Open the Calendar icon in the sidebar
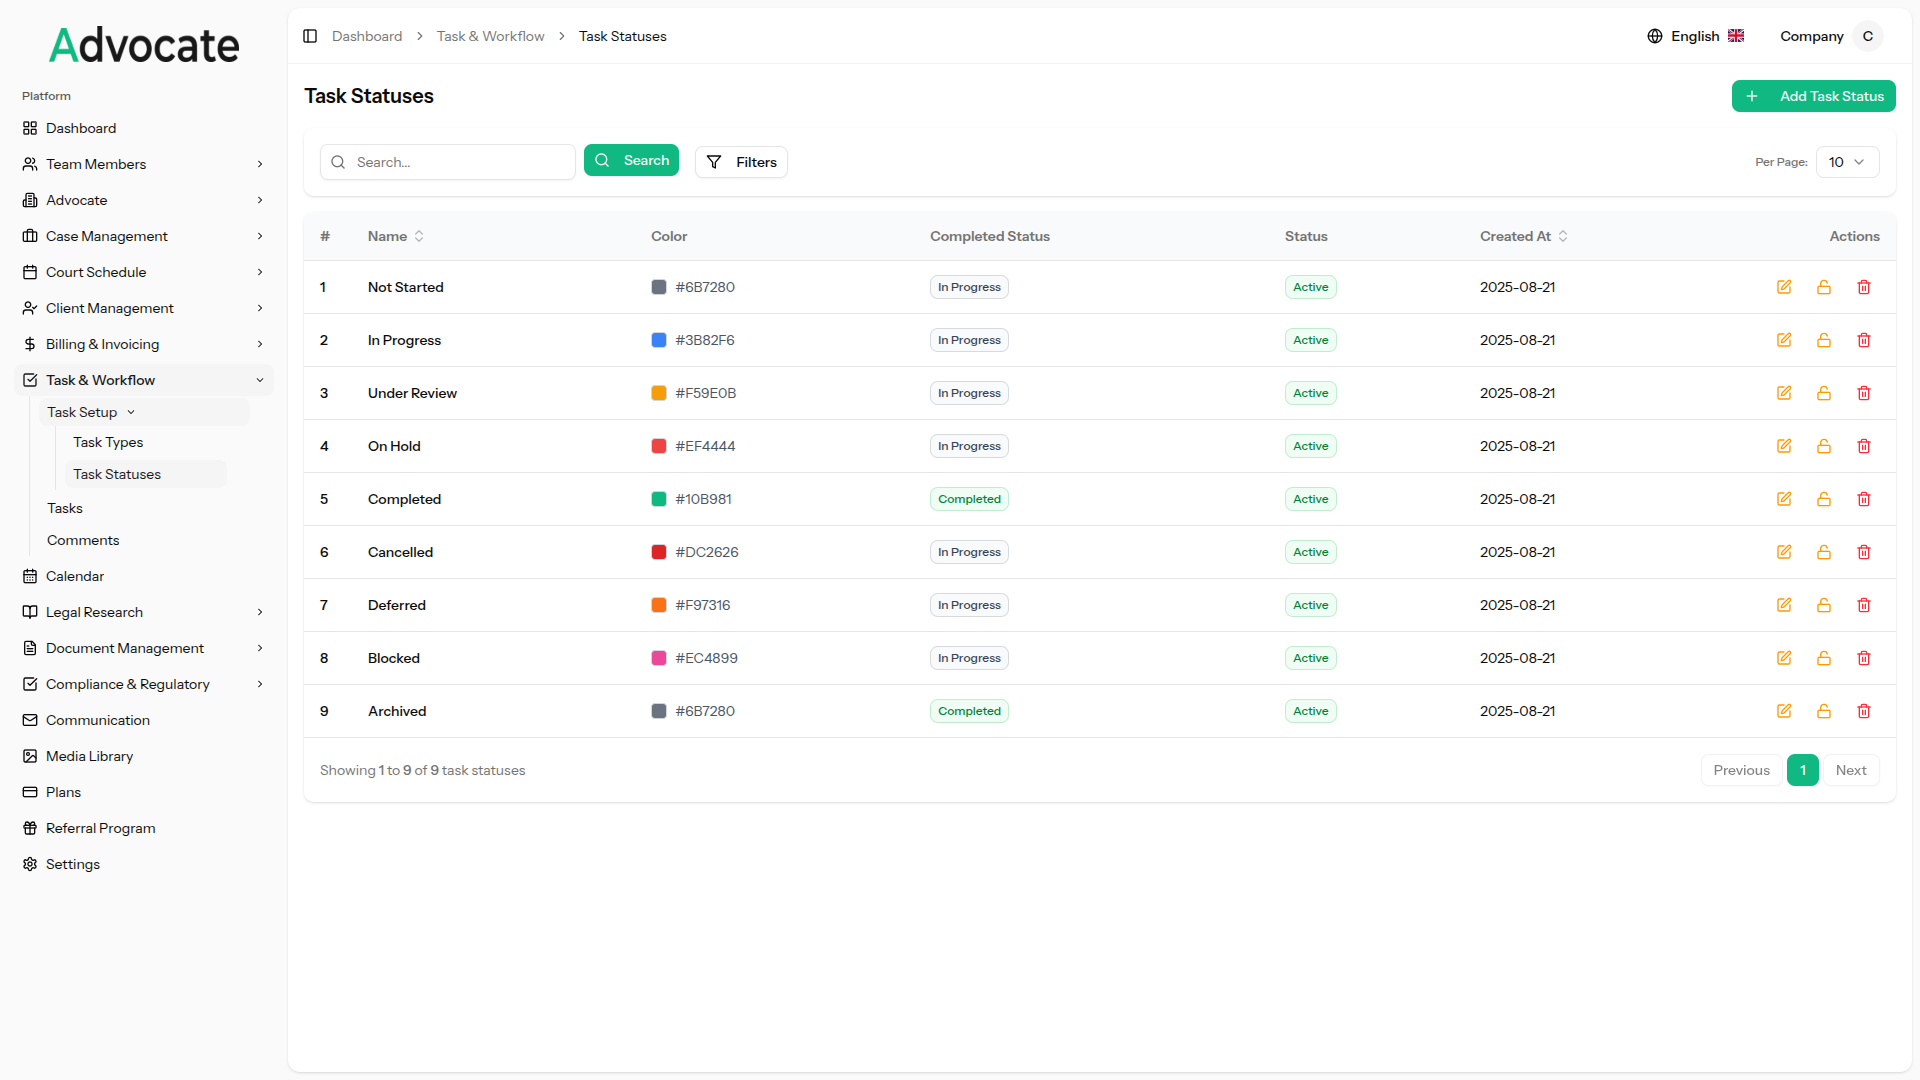 (29, 576)
